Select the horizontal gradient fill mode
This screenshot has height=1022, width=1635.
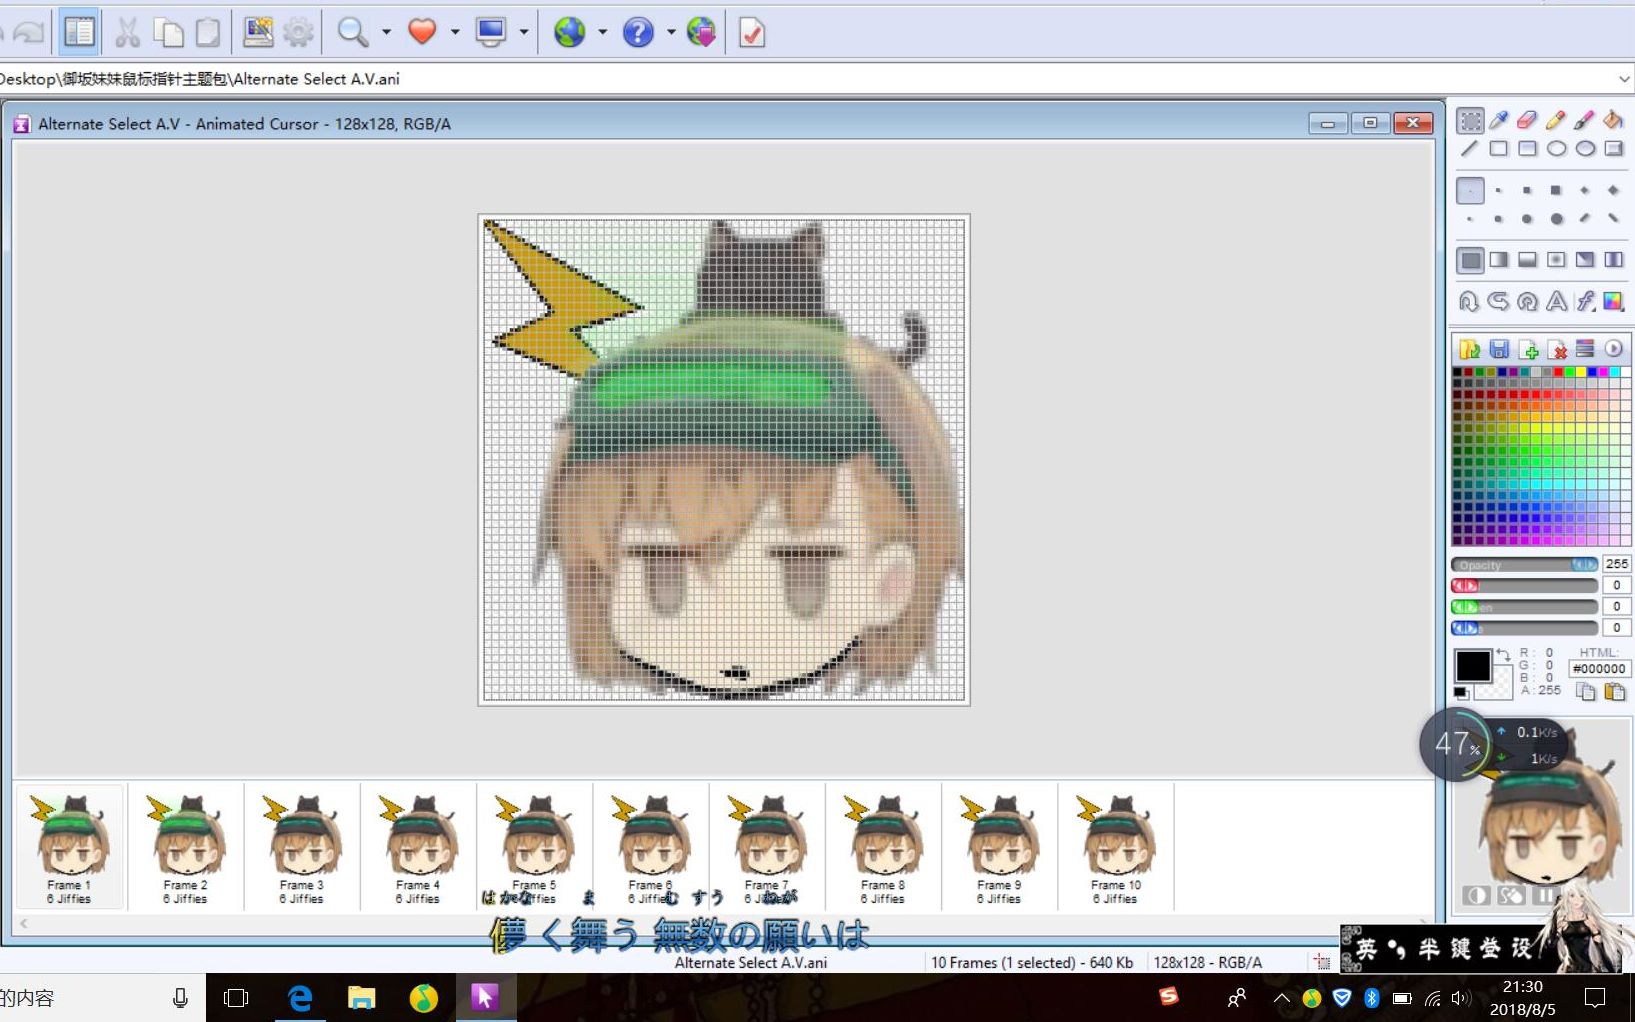(1498, 260)
